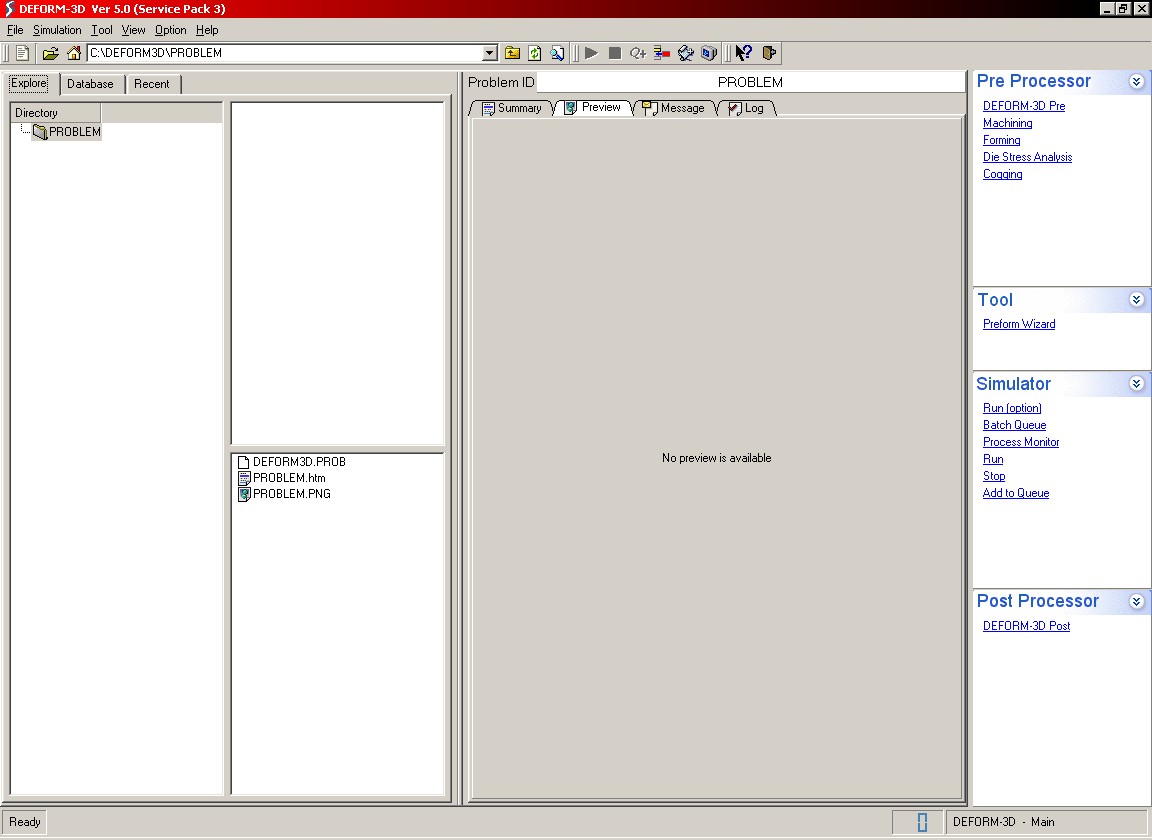Open the Tool menu

[101, 30]
